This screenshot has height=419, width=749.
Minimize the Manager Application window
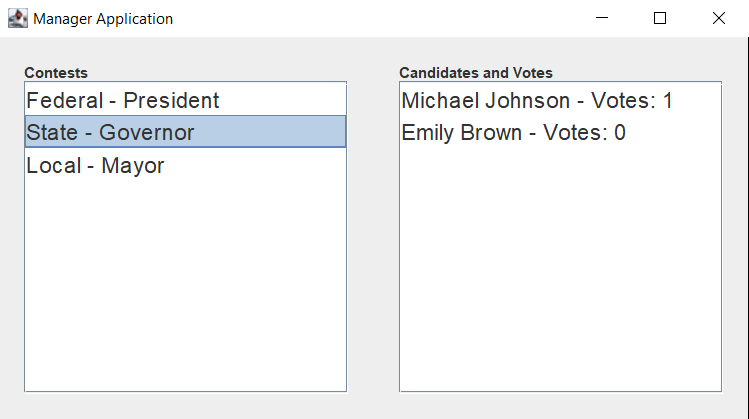pos(602,18)
